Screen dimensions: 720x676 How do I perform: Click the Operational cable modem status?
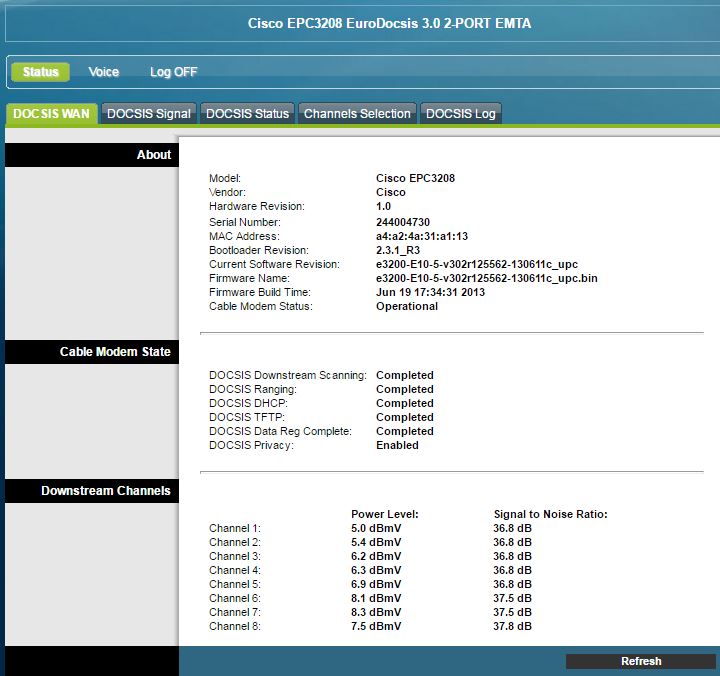(406, 306)
